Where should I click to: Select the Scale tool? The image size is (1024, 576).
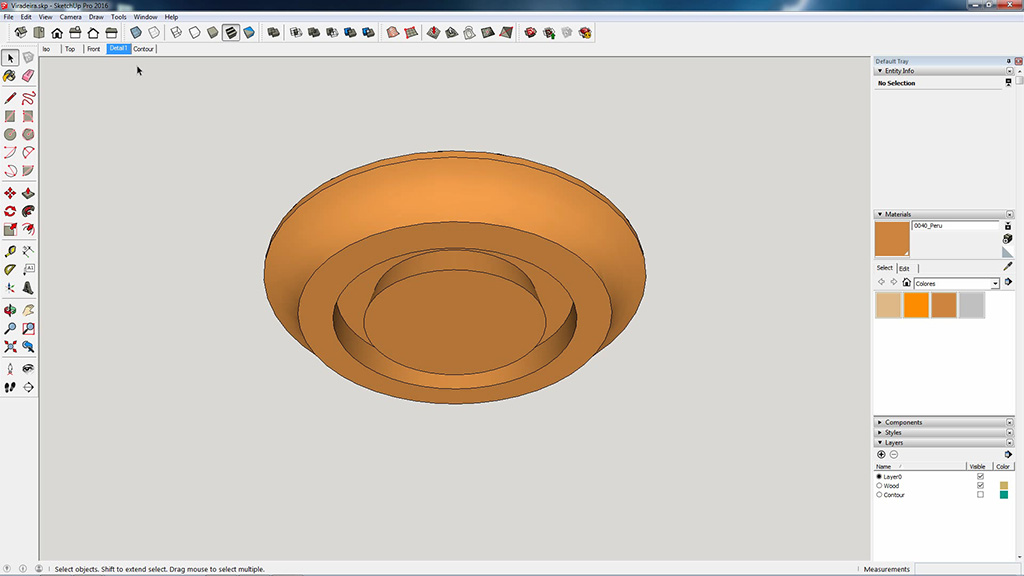coord(10,229)
